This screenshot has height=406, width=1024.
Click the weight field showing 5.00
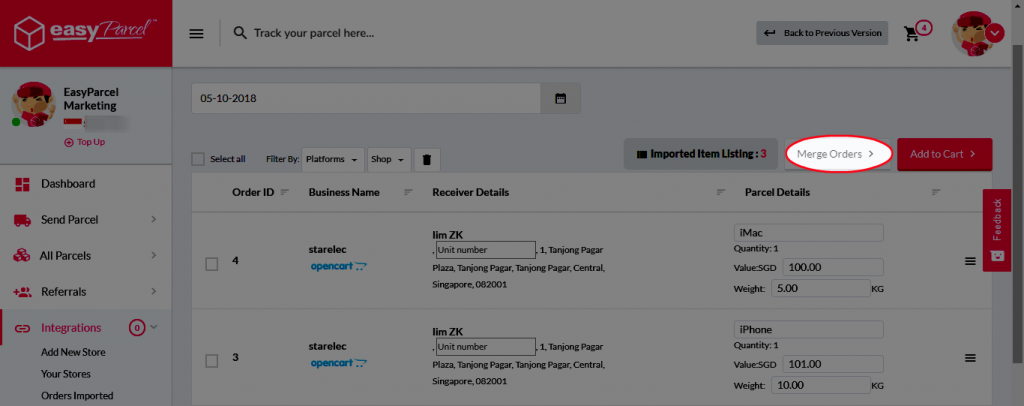coord(820,289)
